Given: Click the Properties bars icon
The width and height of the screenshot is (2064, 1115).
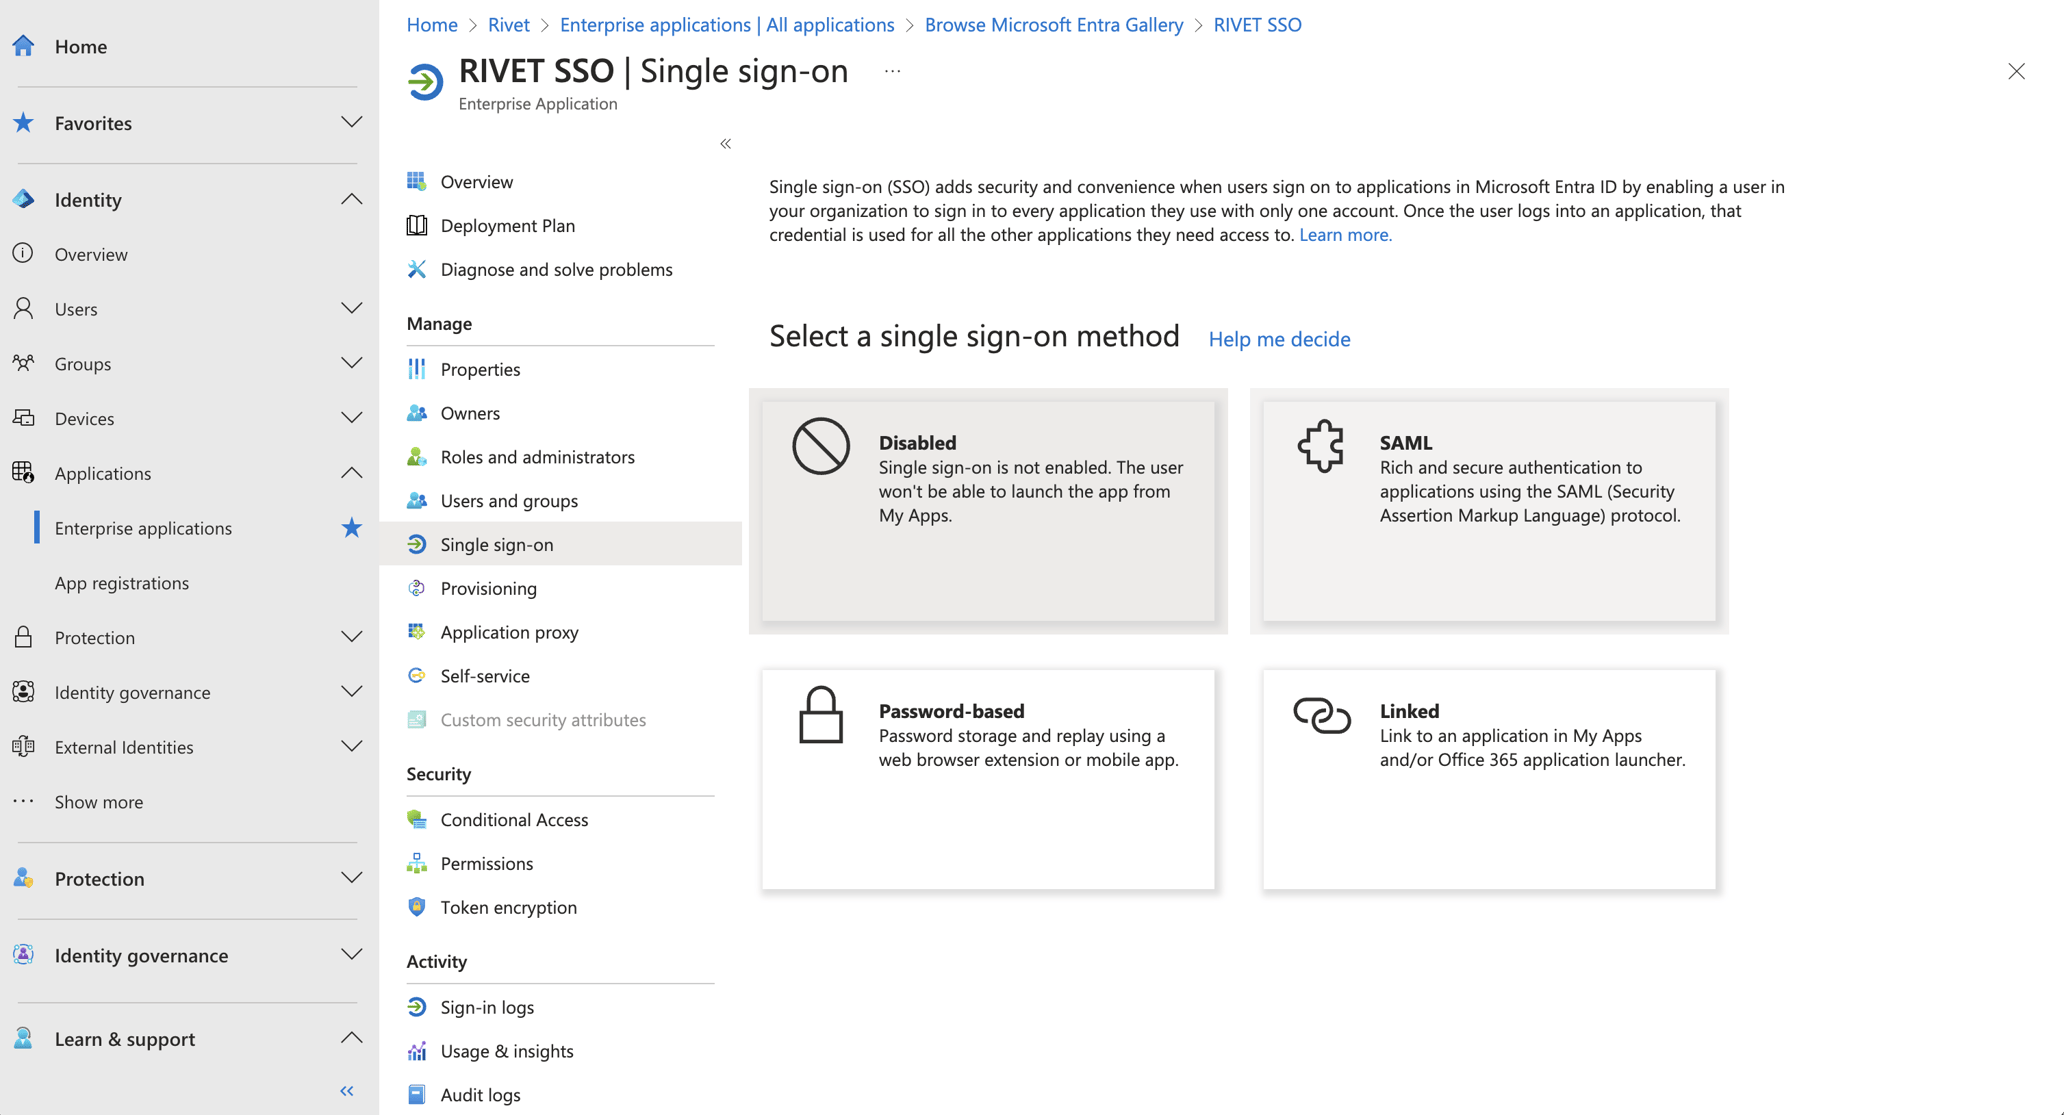Looking at the screenshot, I should 417,369.
